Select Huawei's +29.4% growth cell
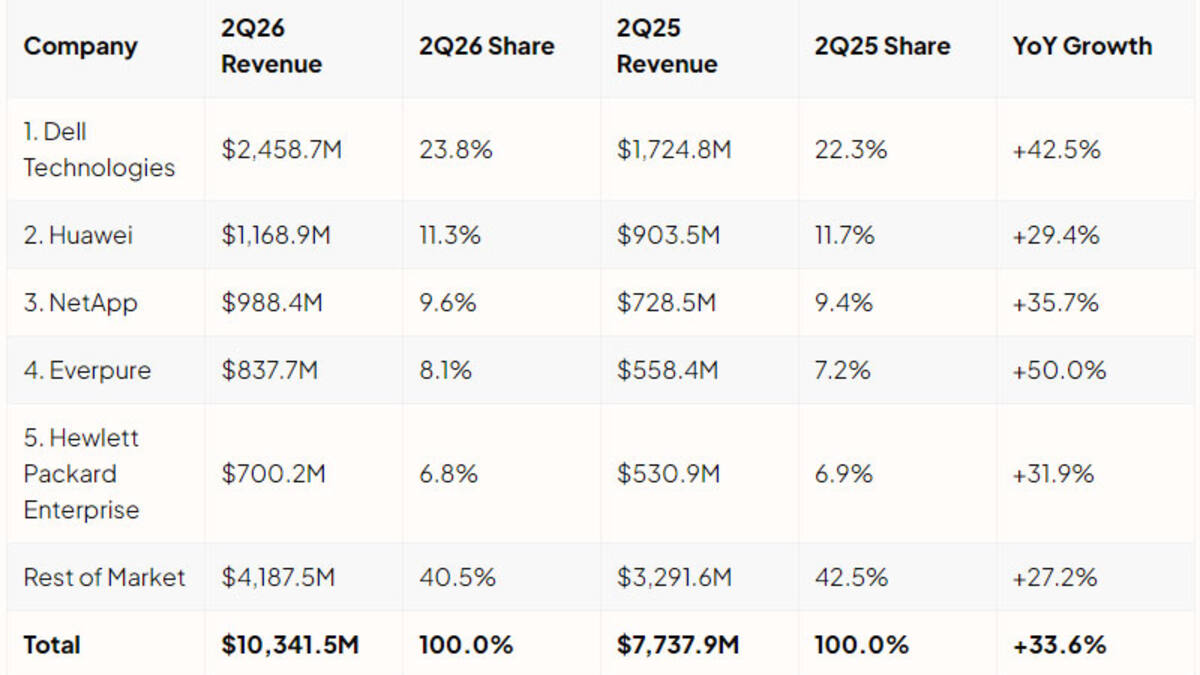This screenshot has height=675, width=1200. coord(1056,235)
